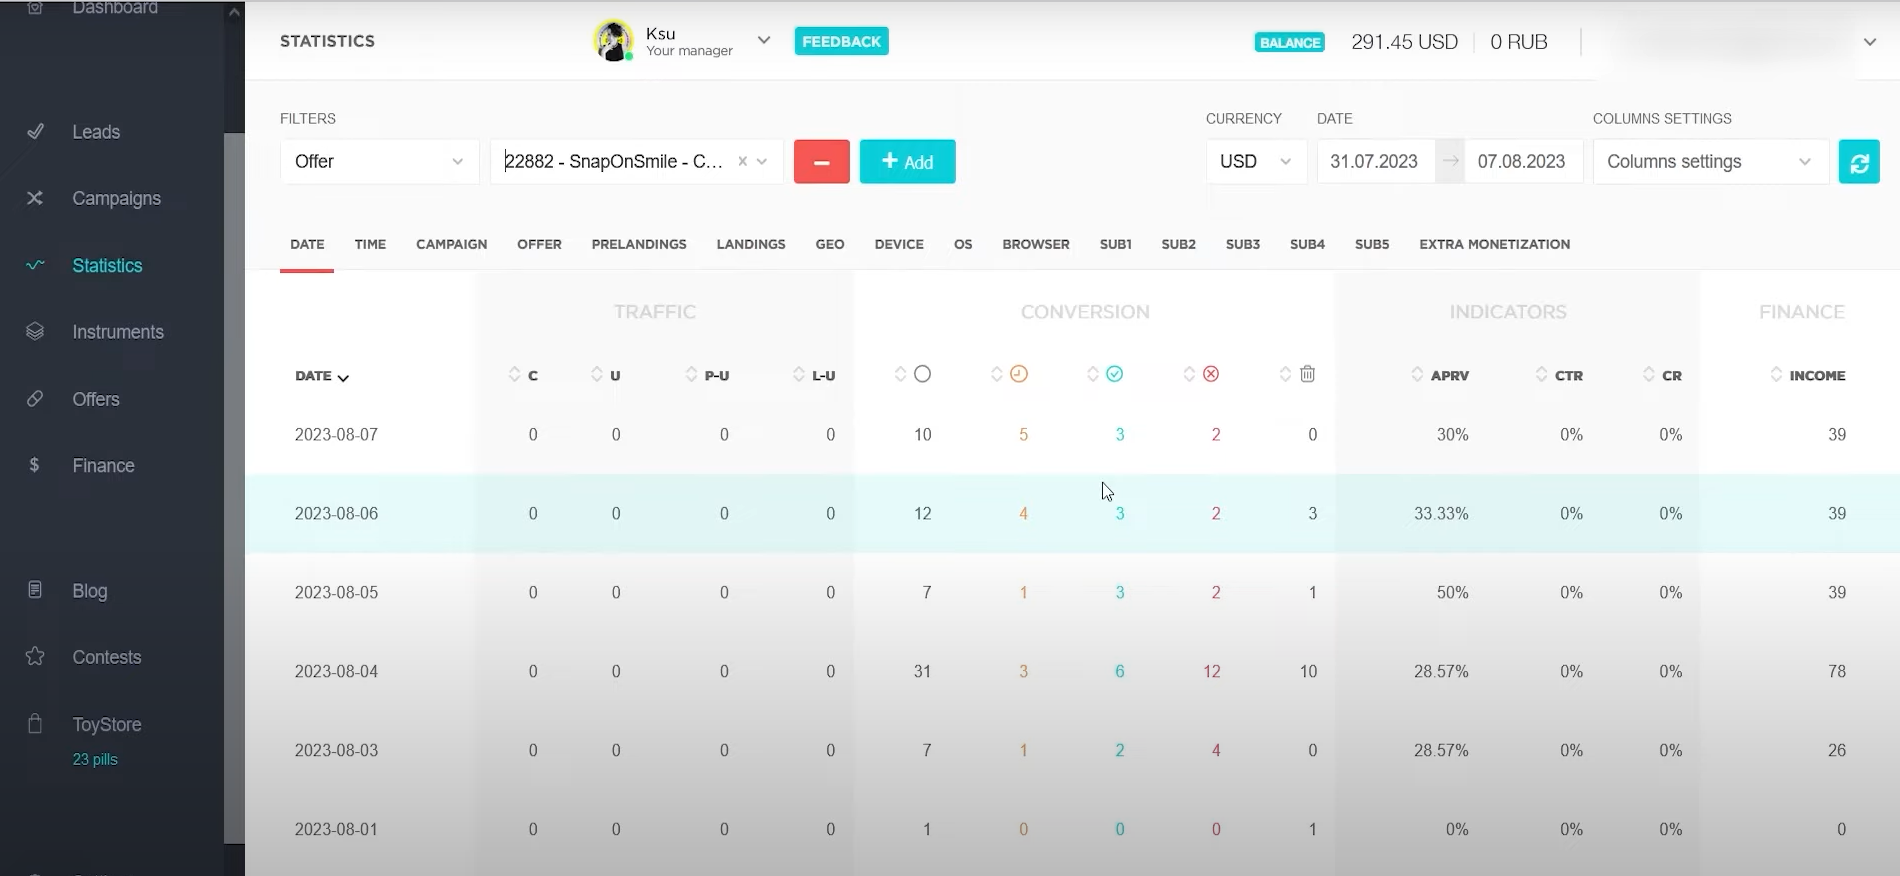Viewport: 1900px width, 876px height.
Task: Click the ToyStore bag icon
Action: pos(35,724)
